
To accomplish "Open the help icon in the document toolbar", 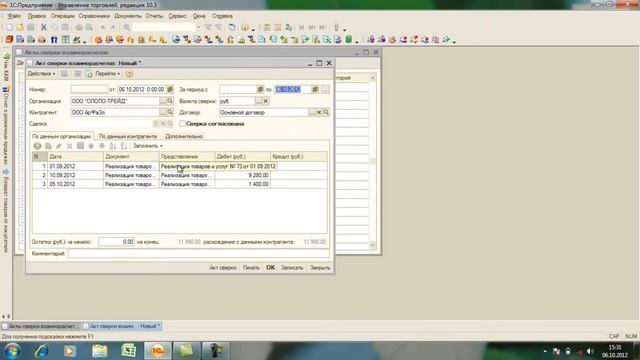I will point(129,74).
